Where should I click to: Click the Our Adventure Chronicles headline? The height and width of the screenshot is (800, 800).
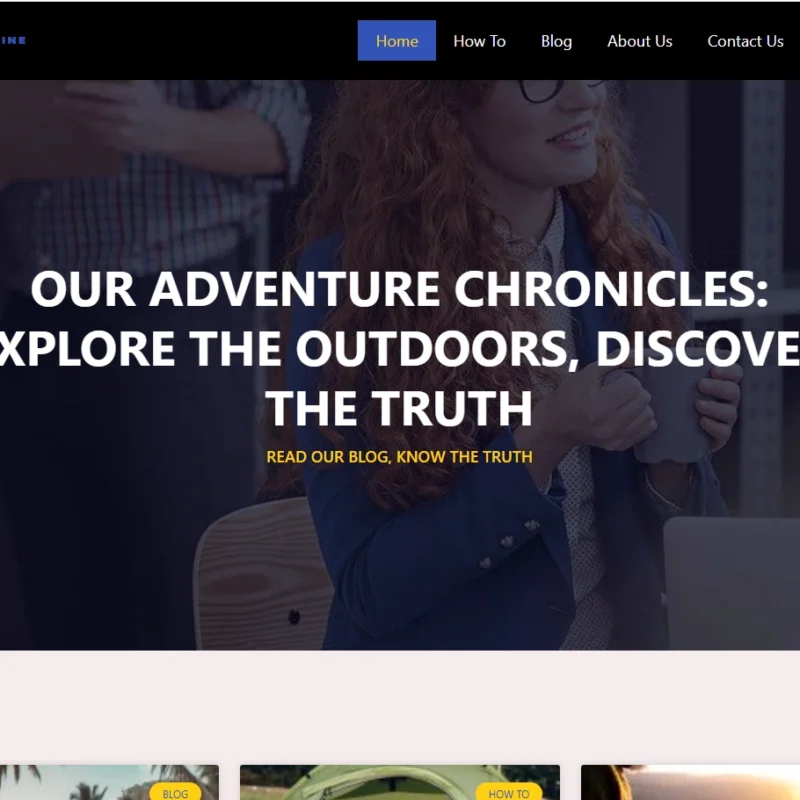399,348
